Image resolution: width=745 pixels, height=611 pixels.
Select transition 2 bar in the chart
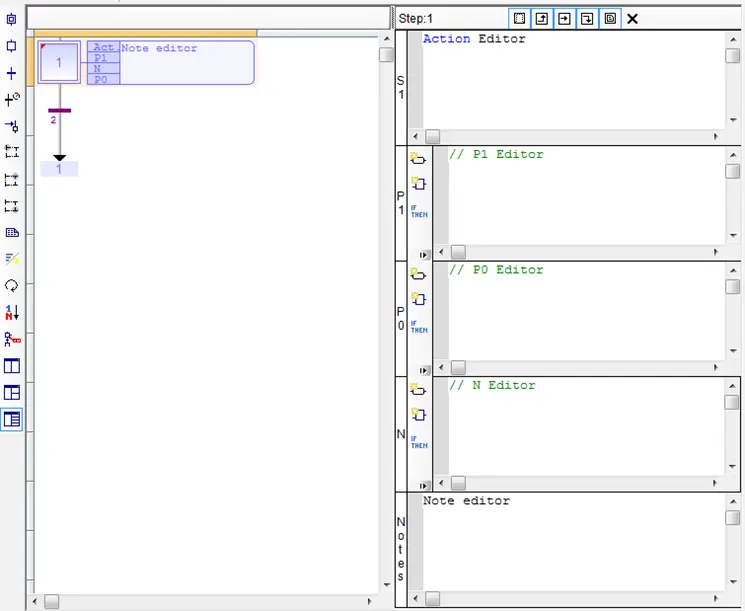(59, 111)
